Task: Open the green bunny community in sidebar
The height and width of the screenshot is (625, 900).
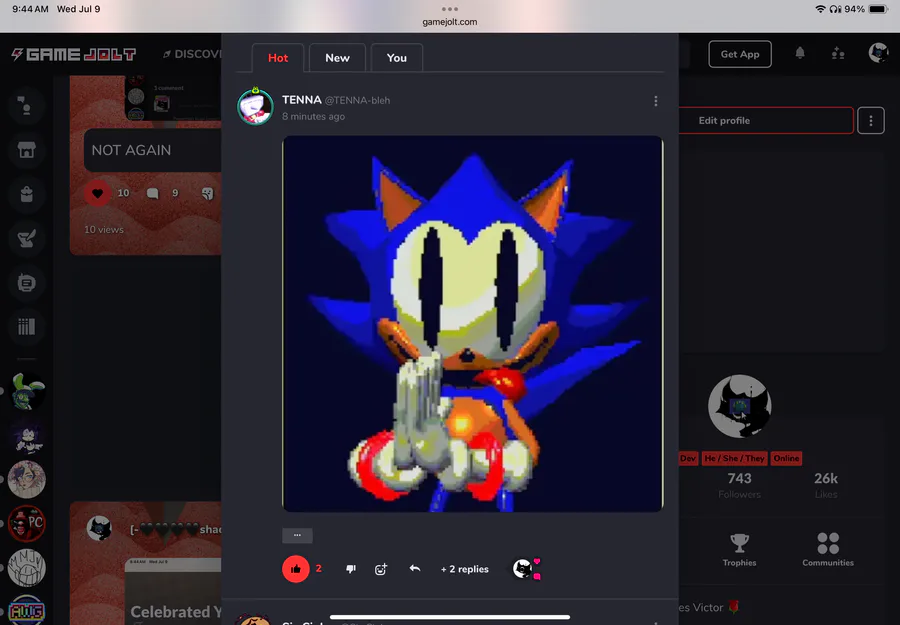Action: tap(27, 391)
